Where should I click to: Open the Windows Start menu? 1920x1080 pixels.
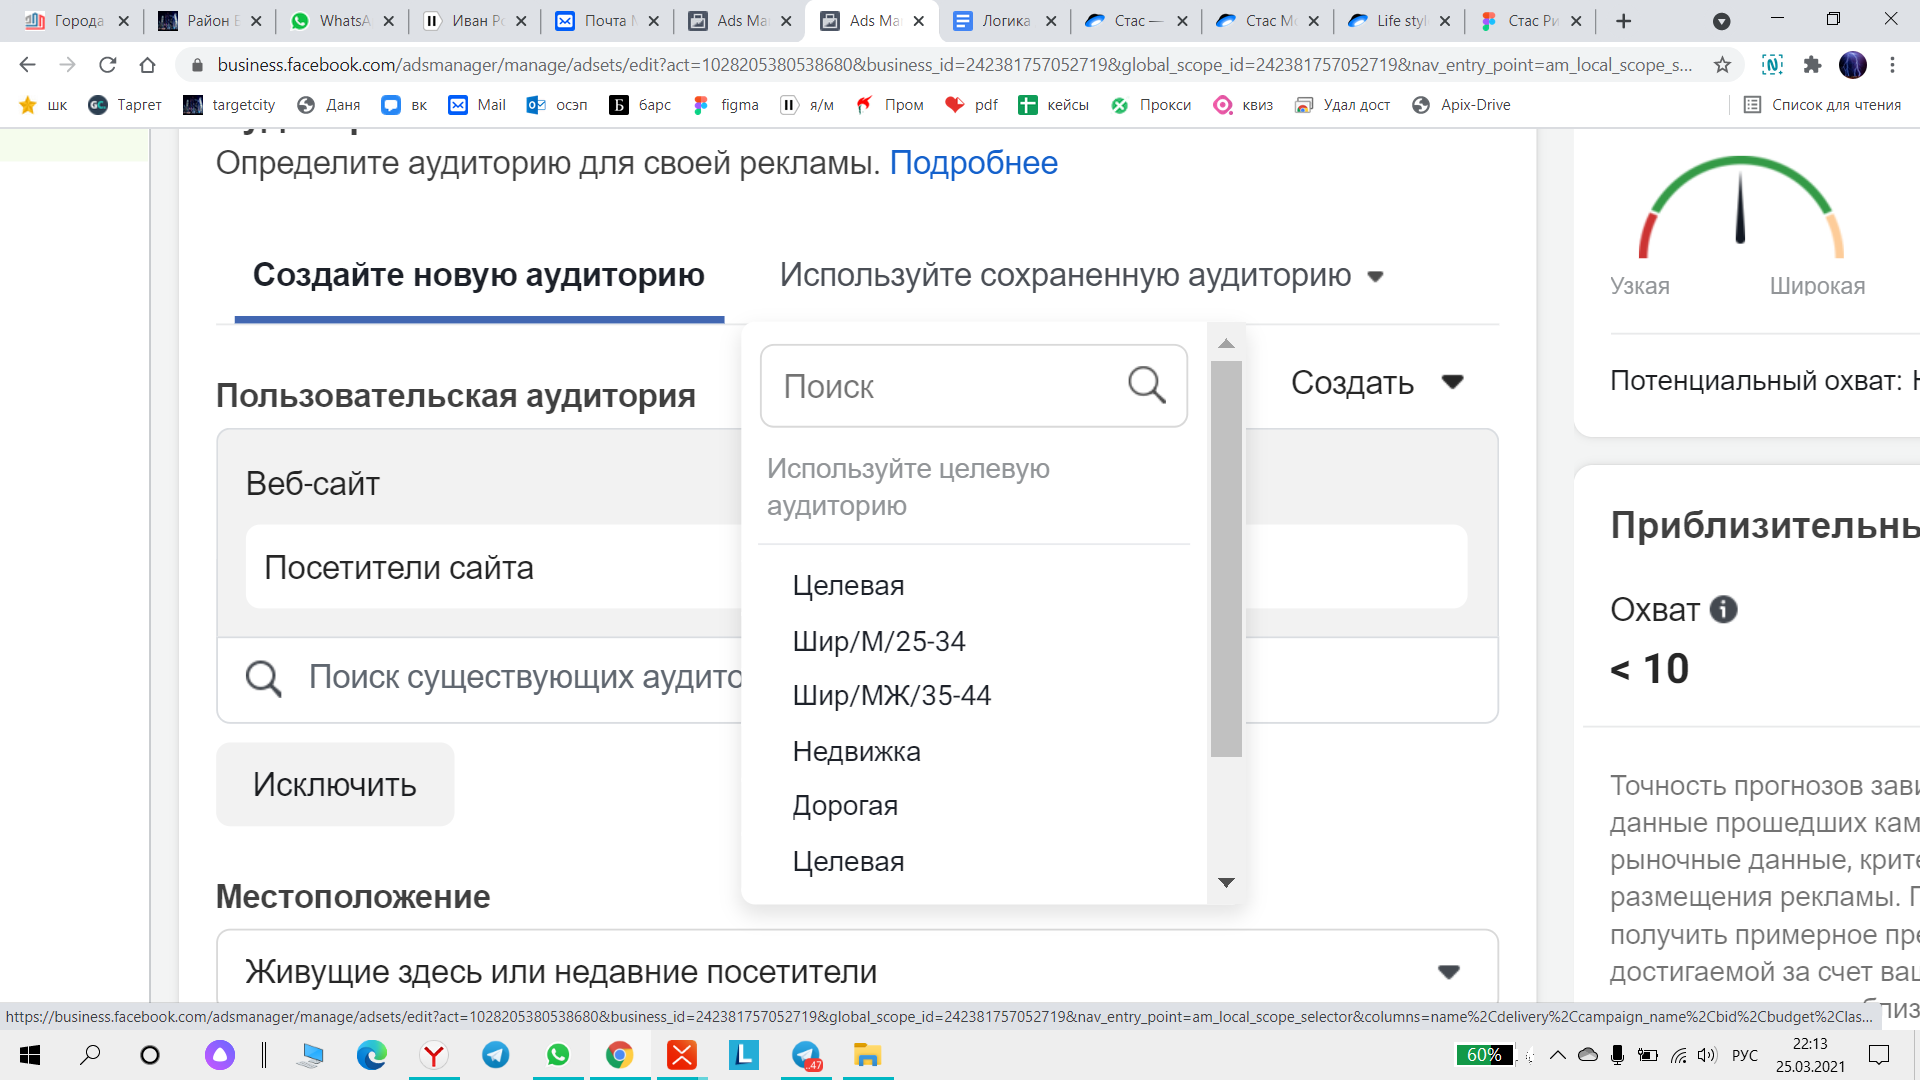click(30, 1055)
